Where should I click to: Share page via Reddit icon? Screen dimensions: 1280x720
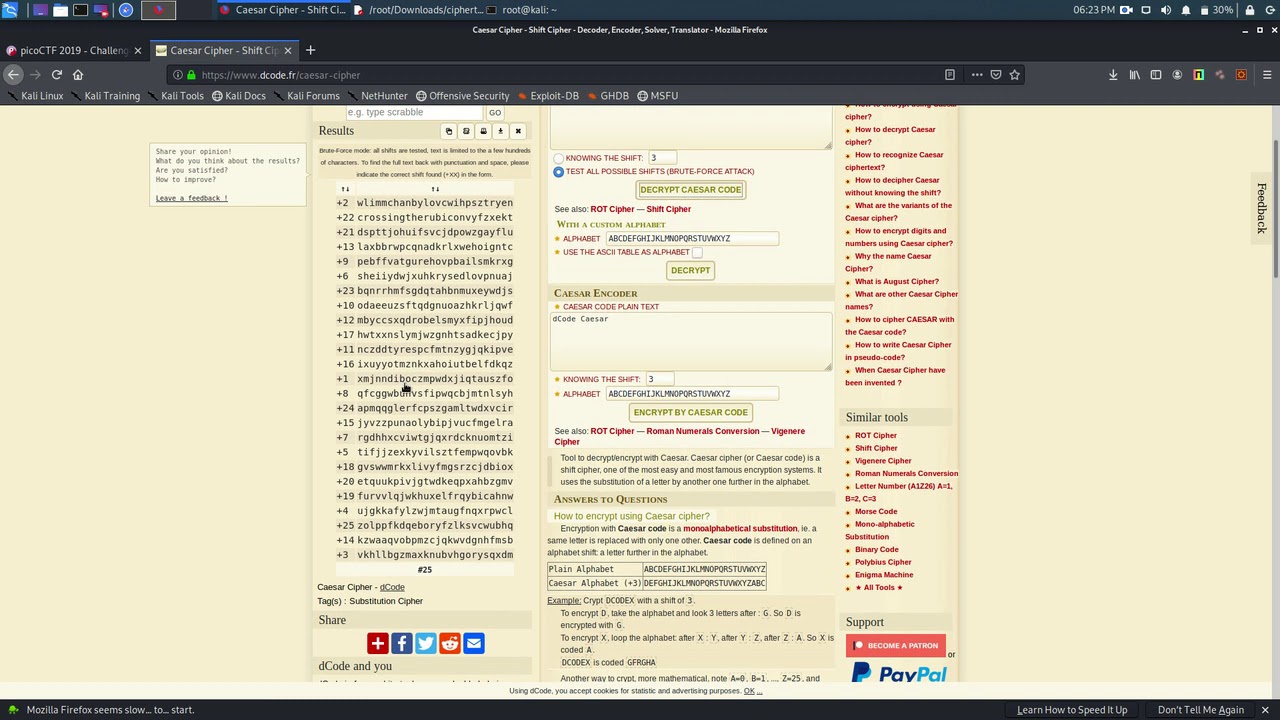pos(449,643)
